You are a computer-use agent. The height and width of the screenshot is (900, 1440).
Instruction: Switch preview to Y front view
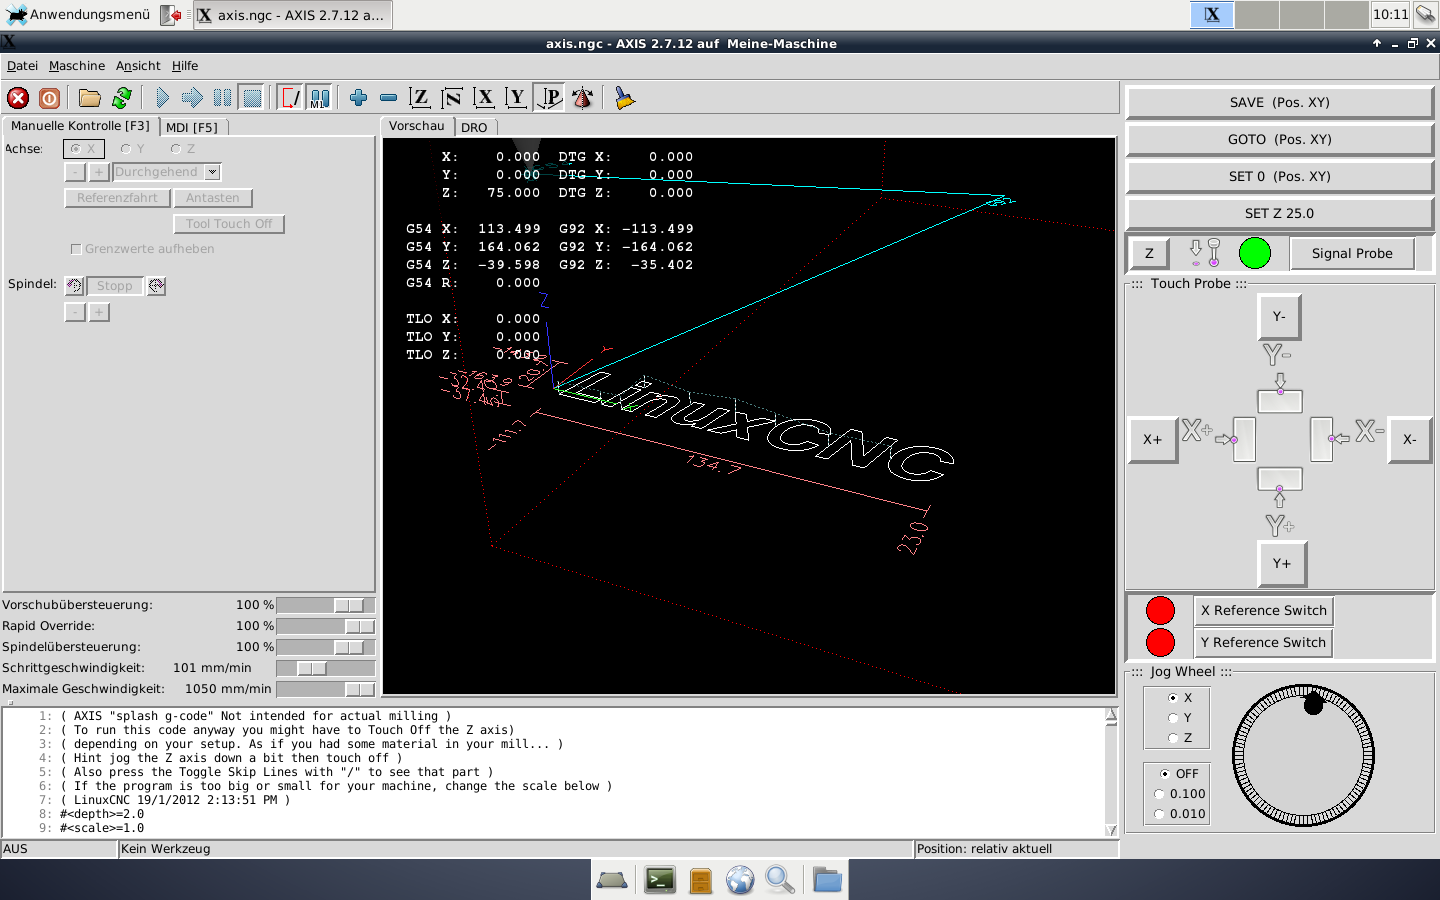click(x=516, y=98)
